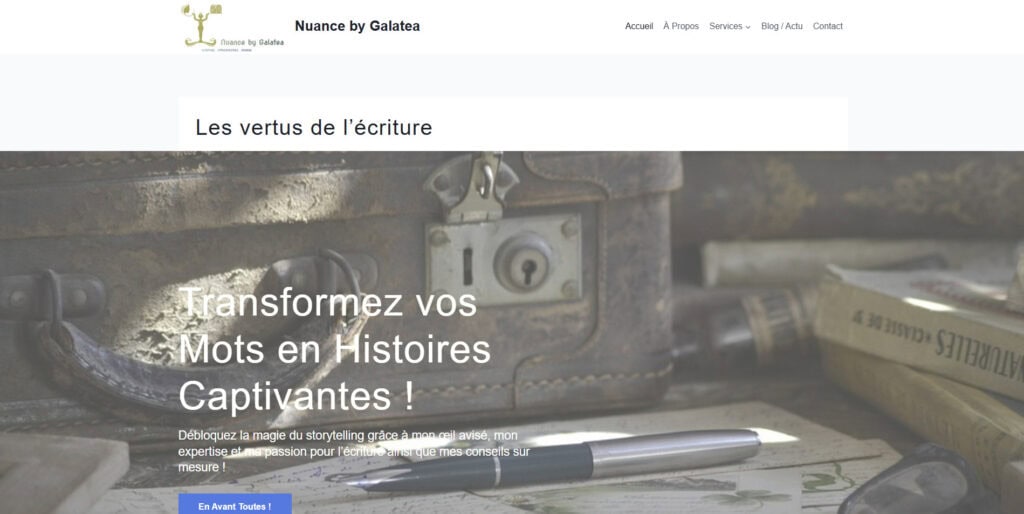The image size is (1024, 514).
Task: Click the suitcase keyhole lock in the photo
Action: tap(524, 261)
